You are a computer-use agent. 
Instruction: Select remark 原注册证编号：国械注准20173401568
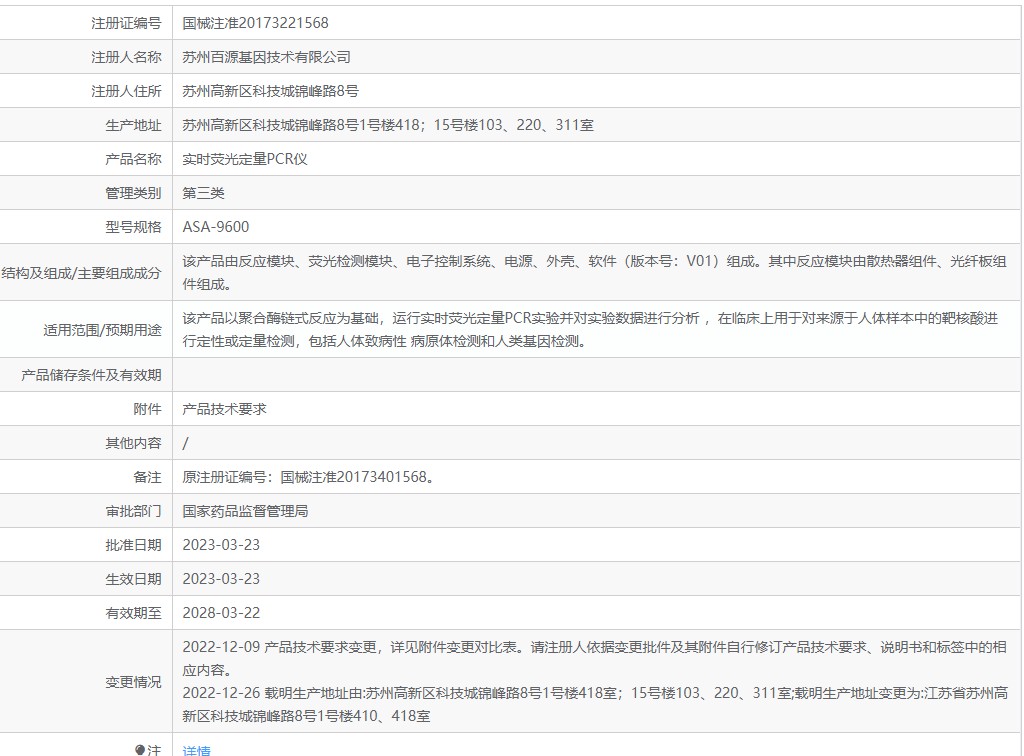[x=308, y=477]
